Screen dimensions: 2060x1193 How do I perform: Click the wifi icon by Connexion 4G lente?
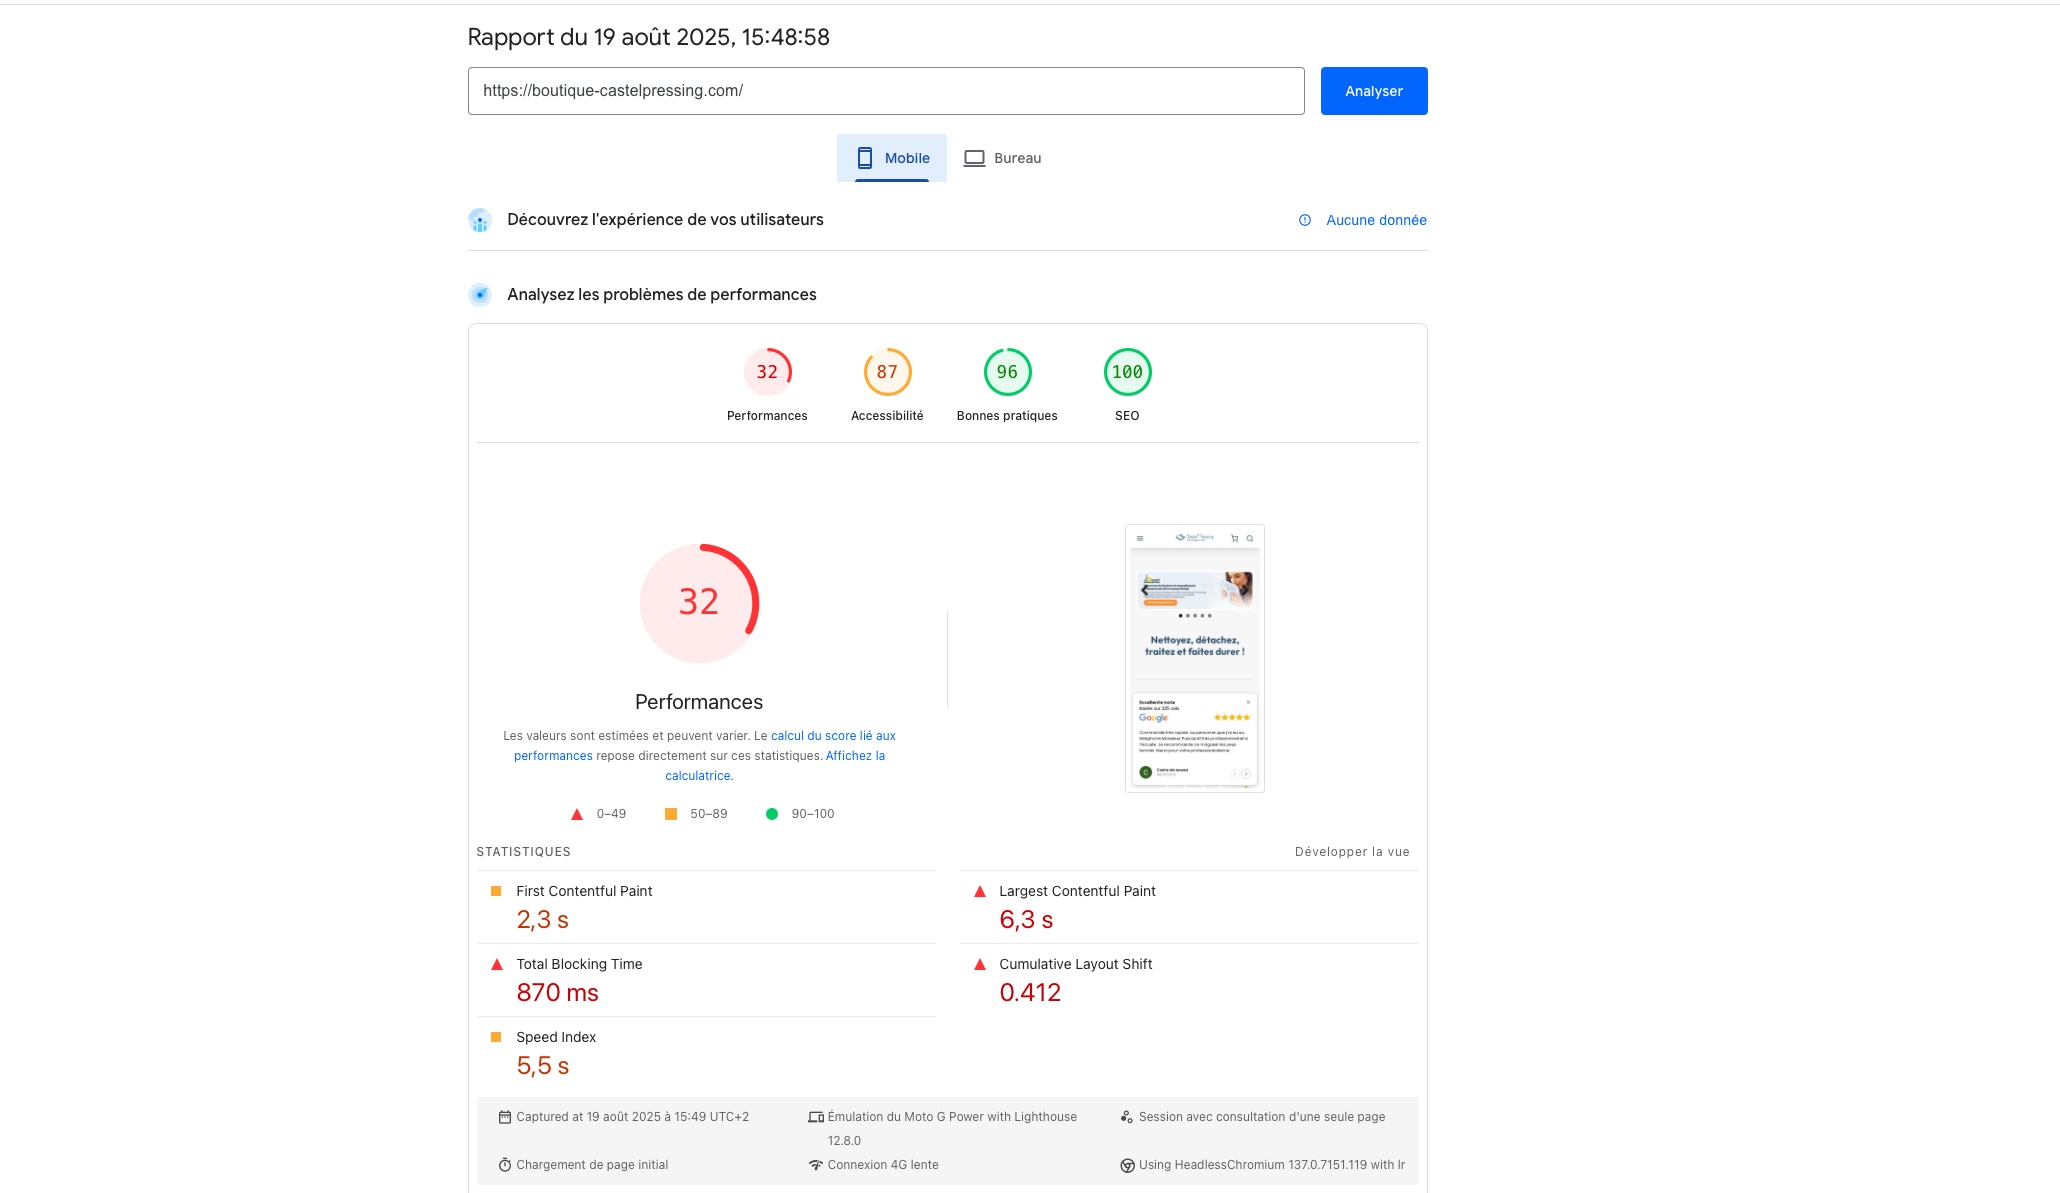pos(816,1165)
